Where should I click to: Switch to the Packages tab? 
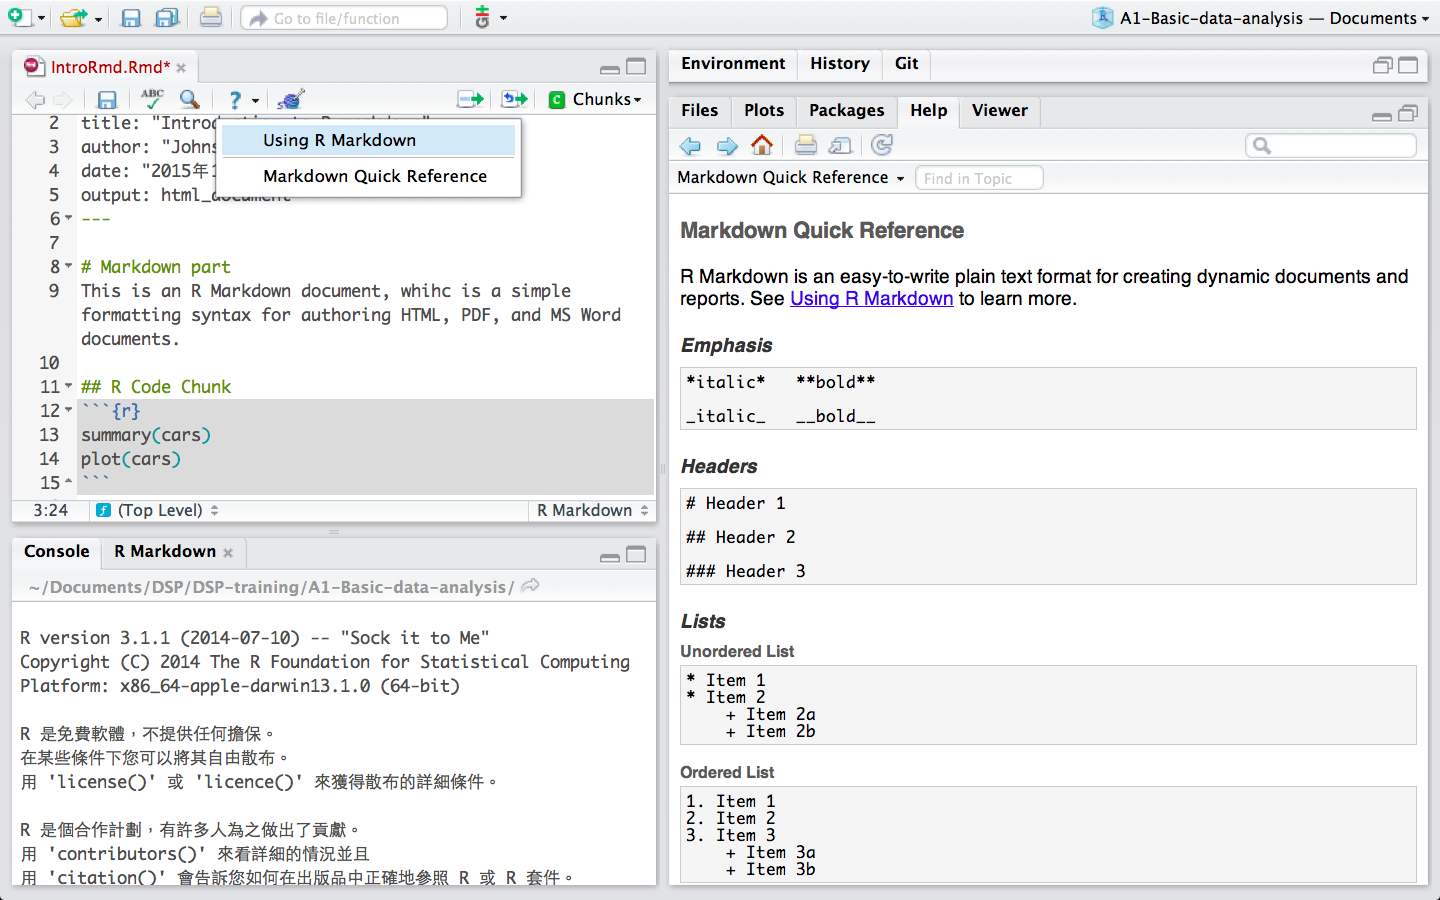(845, 111)
